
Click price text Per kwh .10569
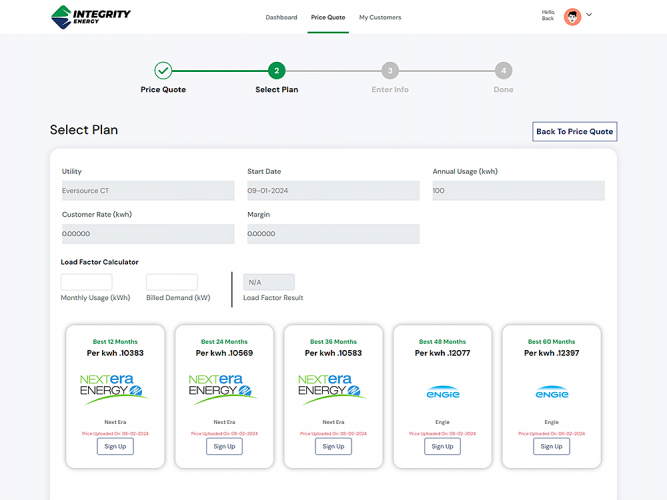point(224,353)
